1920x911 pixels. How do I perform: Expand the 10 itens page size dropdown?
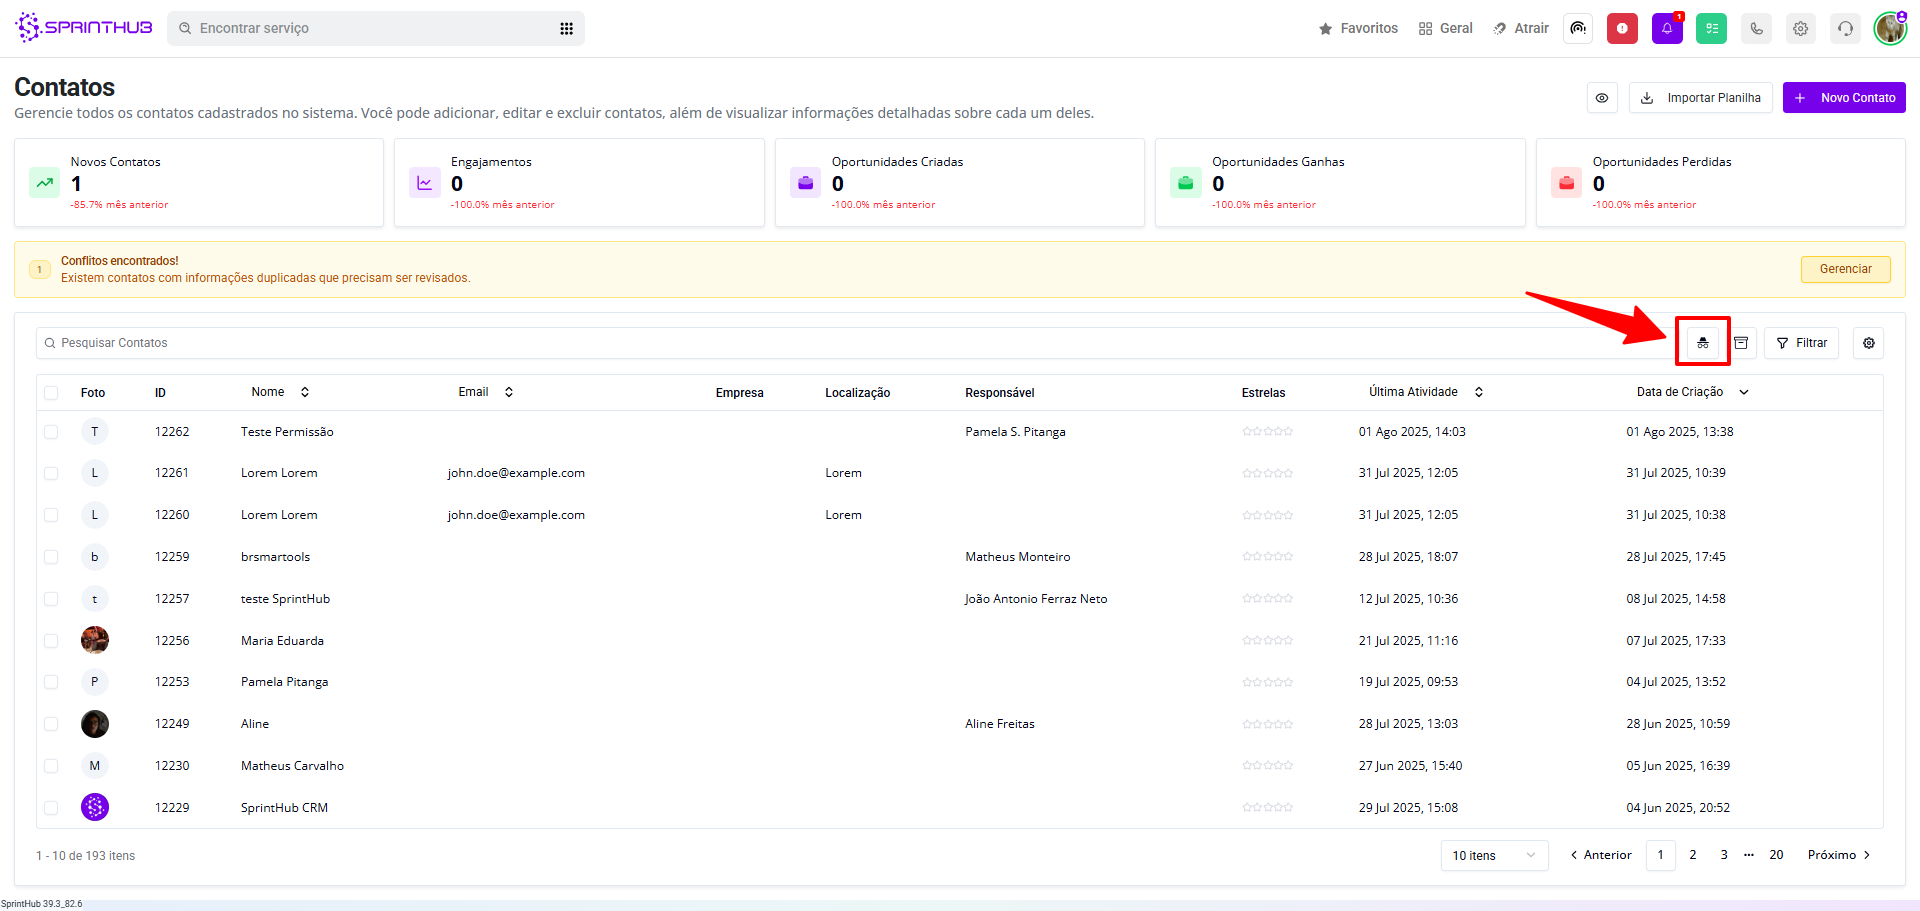tap(1494, 855)
